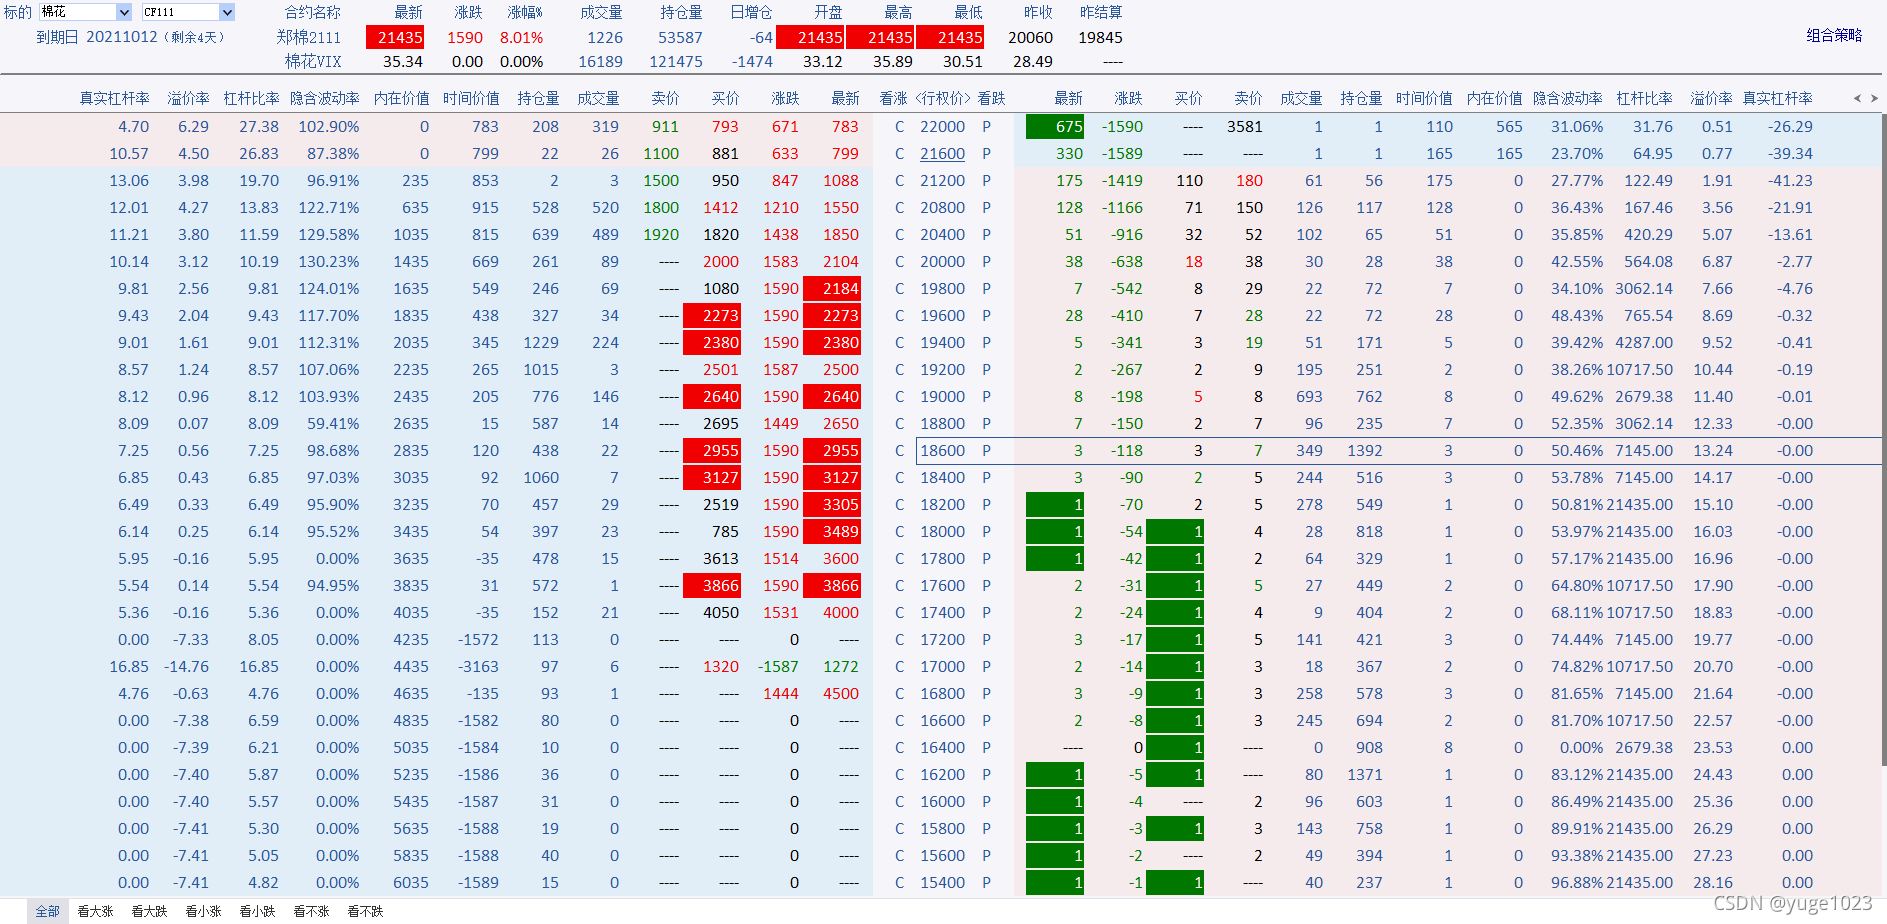Image resolution: width=1887 pixels, height=924 pixels.
Task: Click the -41.23 real leverage cell
Action: [x=1790, y=181]
